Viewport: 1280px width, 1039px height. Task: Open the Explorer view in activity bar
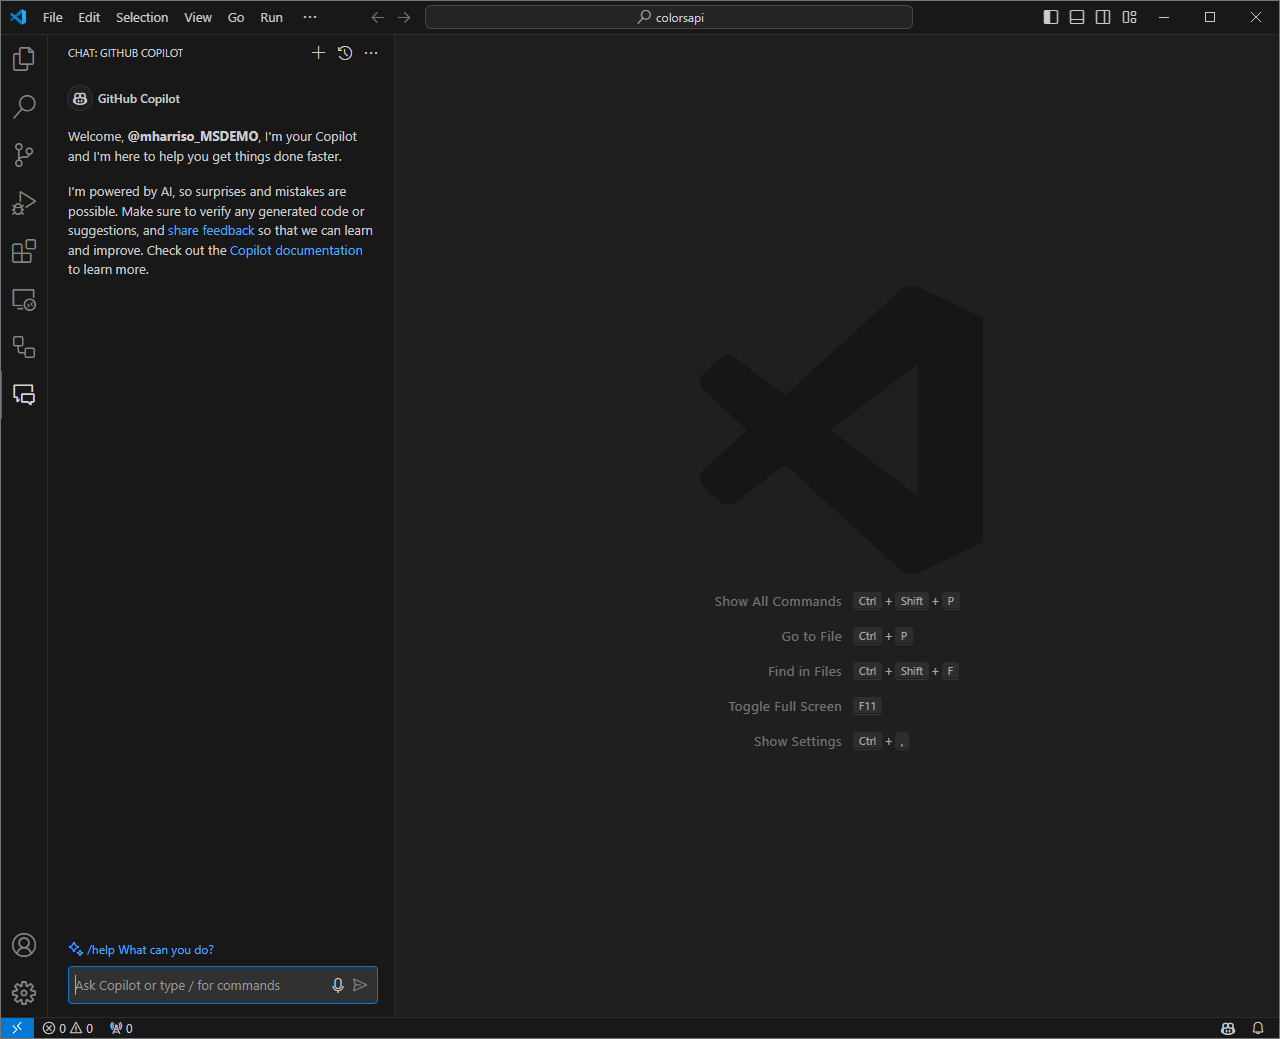click(x=24, y=59)
